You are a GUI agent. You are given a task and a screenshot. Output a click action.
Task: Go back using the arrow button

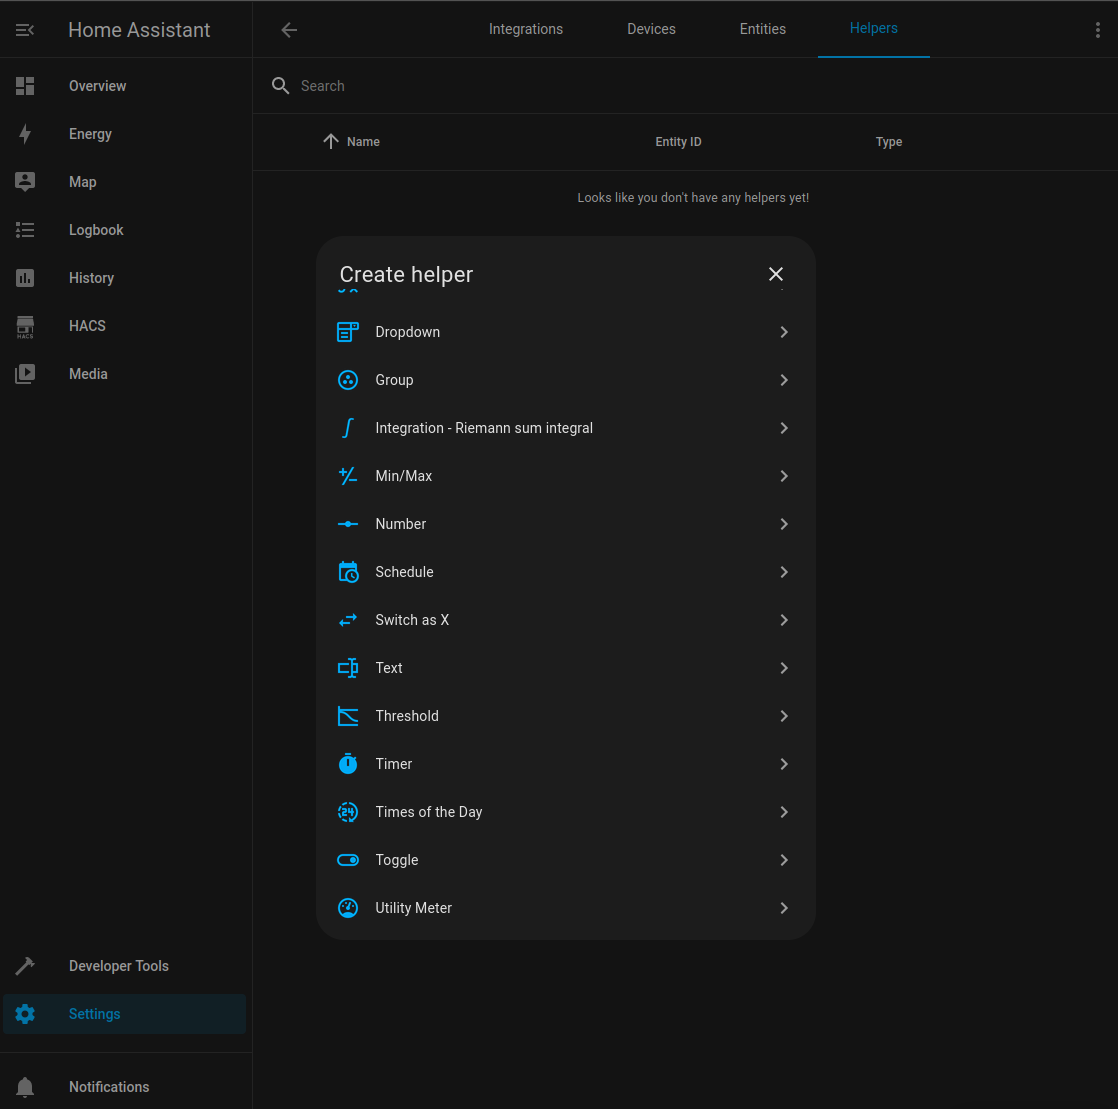click(x=289, y=30)
